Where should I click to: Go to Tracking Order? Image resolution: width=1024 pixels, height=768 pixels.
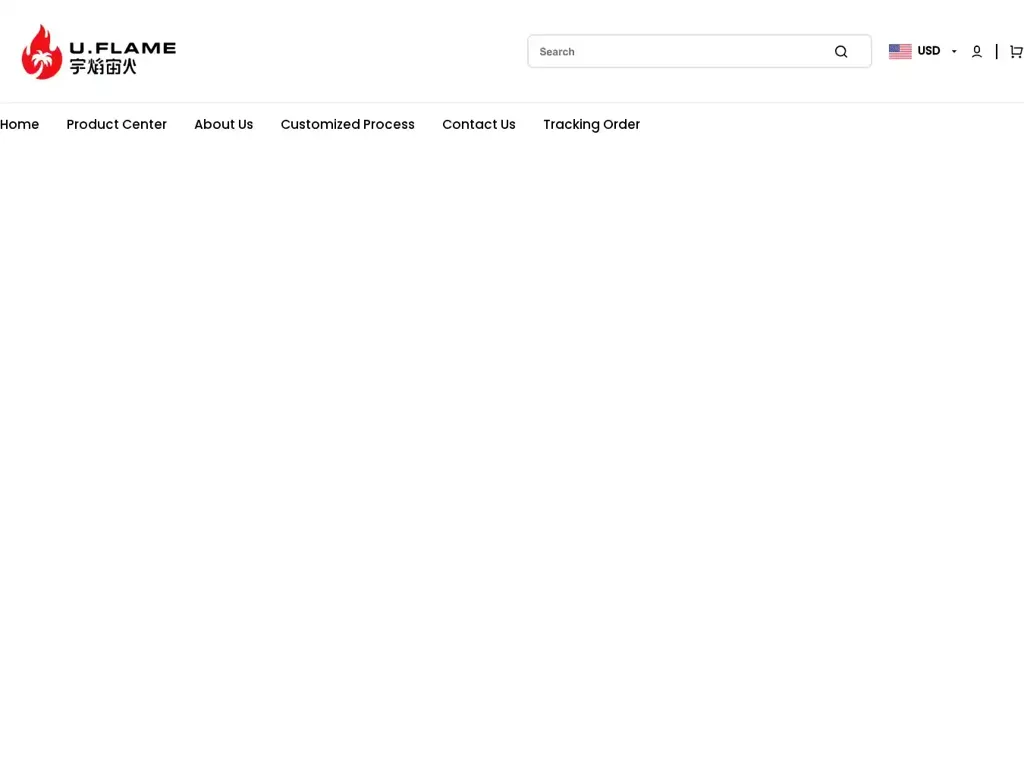[591, 124]
